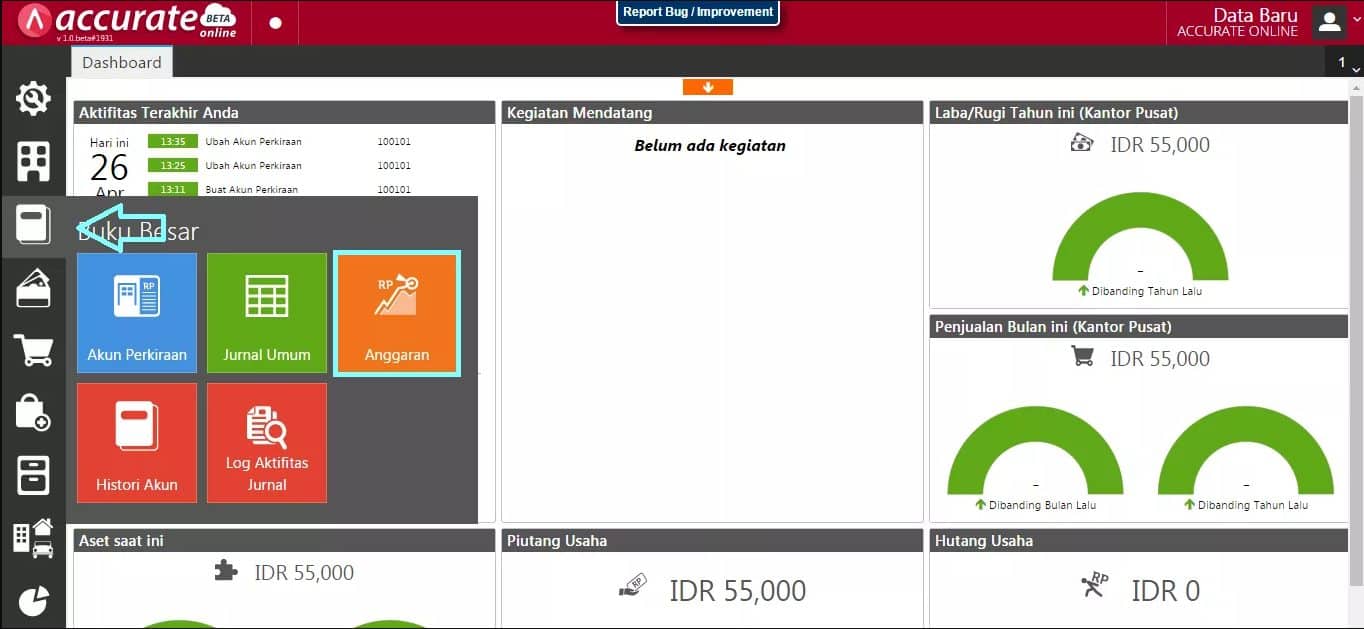Open the Histori Akun tile
The width and height of the screenshot is (1364, 629).
[x=137, y=443]
